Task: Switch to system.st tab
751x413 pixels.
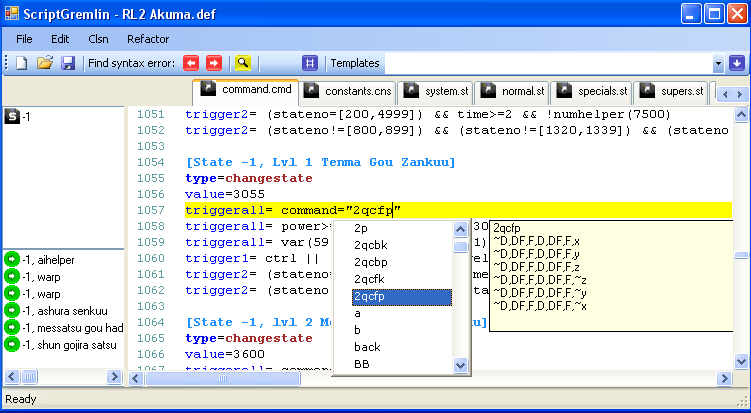Action: [435, 92]
